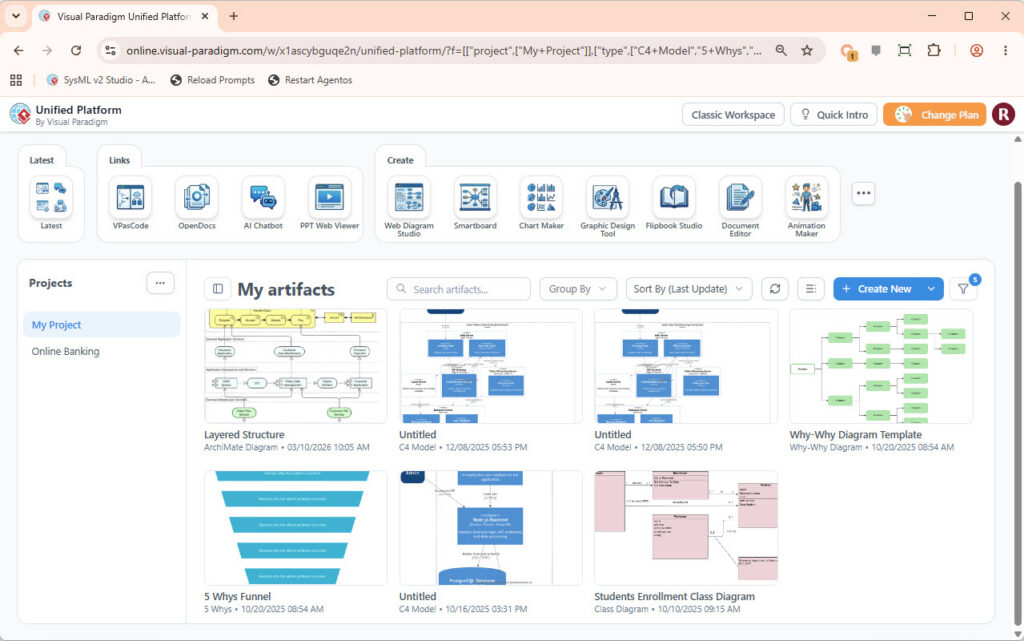Image resolution: width=1024 pixels, height=641 pixels.
Task: Launch Chart Maker tool
Action: click(541, 197)
